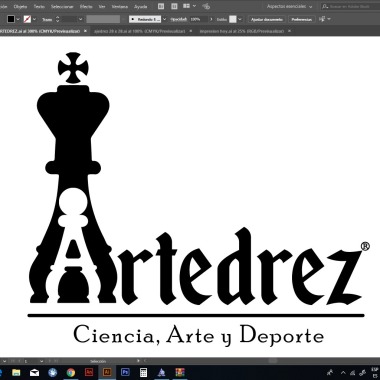Open Adobe Illustrator from the taskbar

[107, 372]
